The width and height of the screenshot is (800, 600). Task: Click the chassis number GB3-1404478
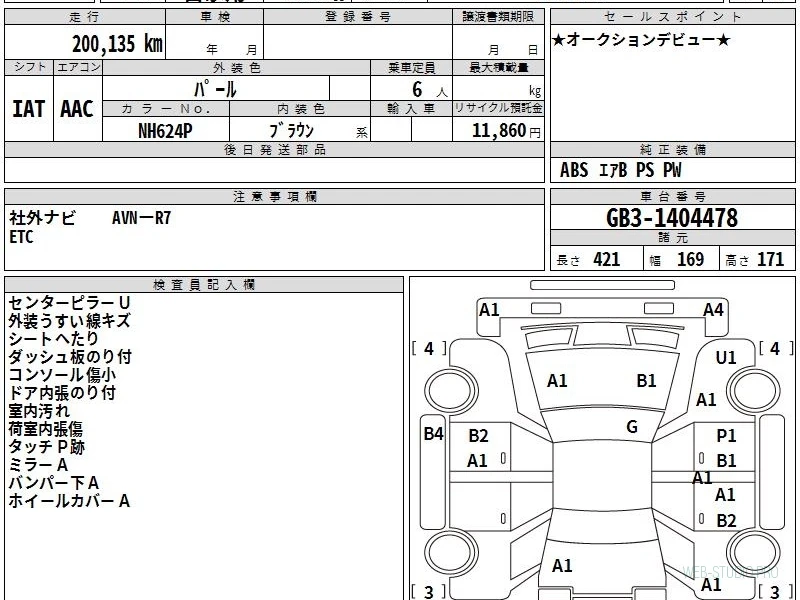(x=672, y=218)
